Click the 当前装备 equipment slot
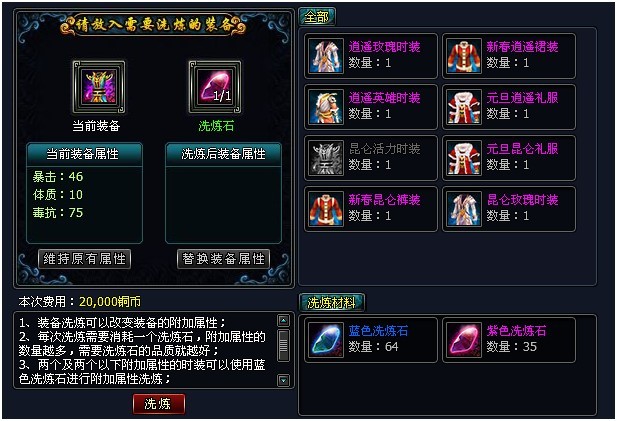 [x=99, y=87]
